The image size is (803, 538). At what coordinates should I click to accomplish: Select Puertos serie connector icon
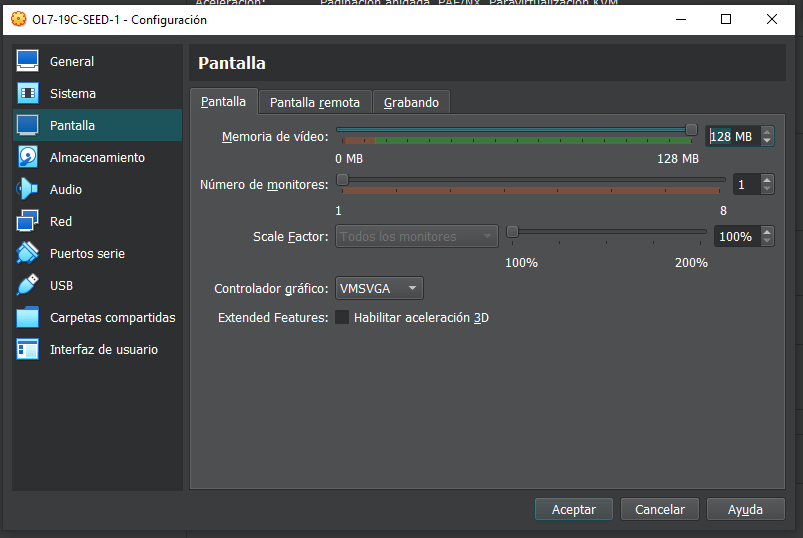(x=28, y=253)
